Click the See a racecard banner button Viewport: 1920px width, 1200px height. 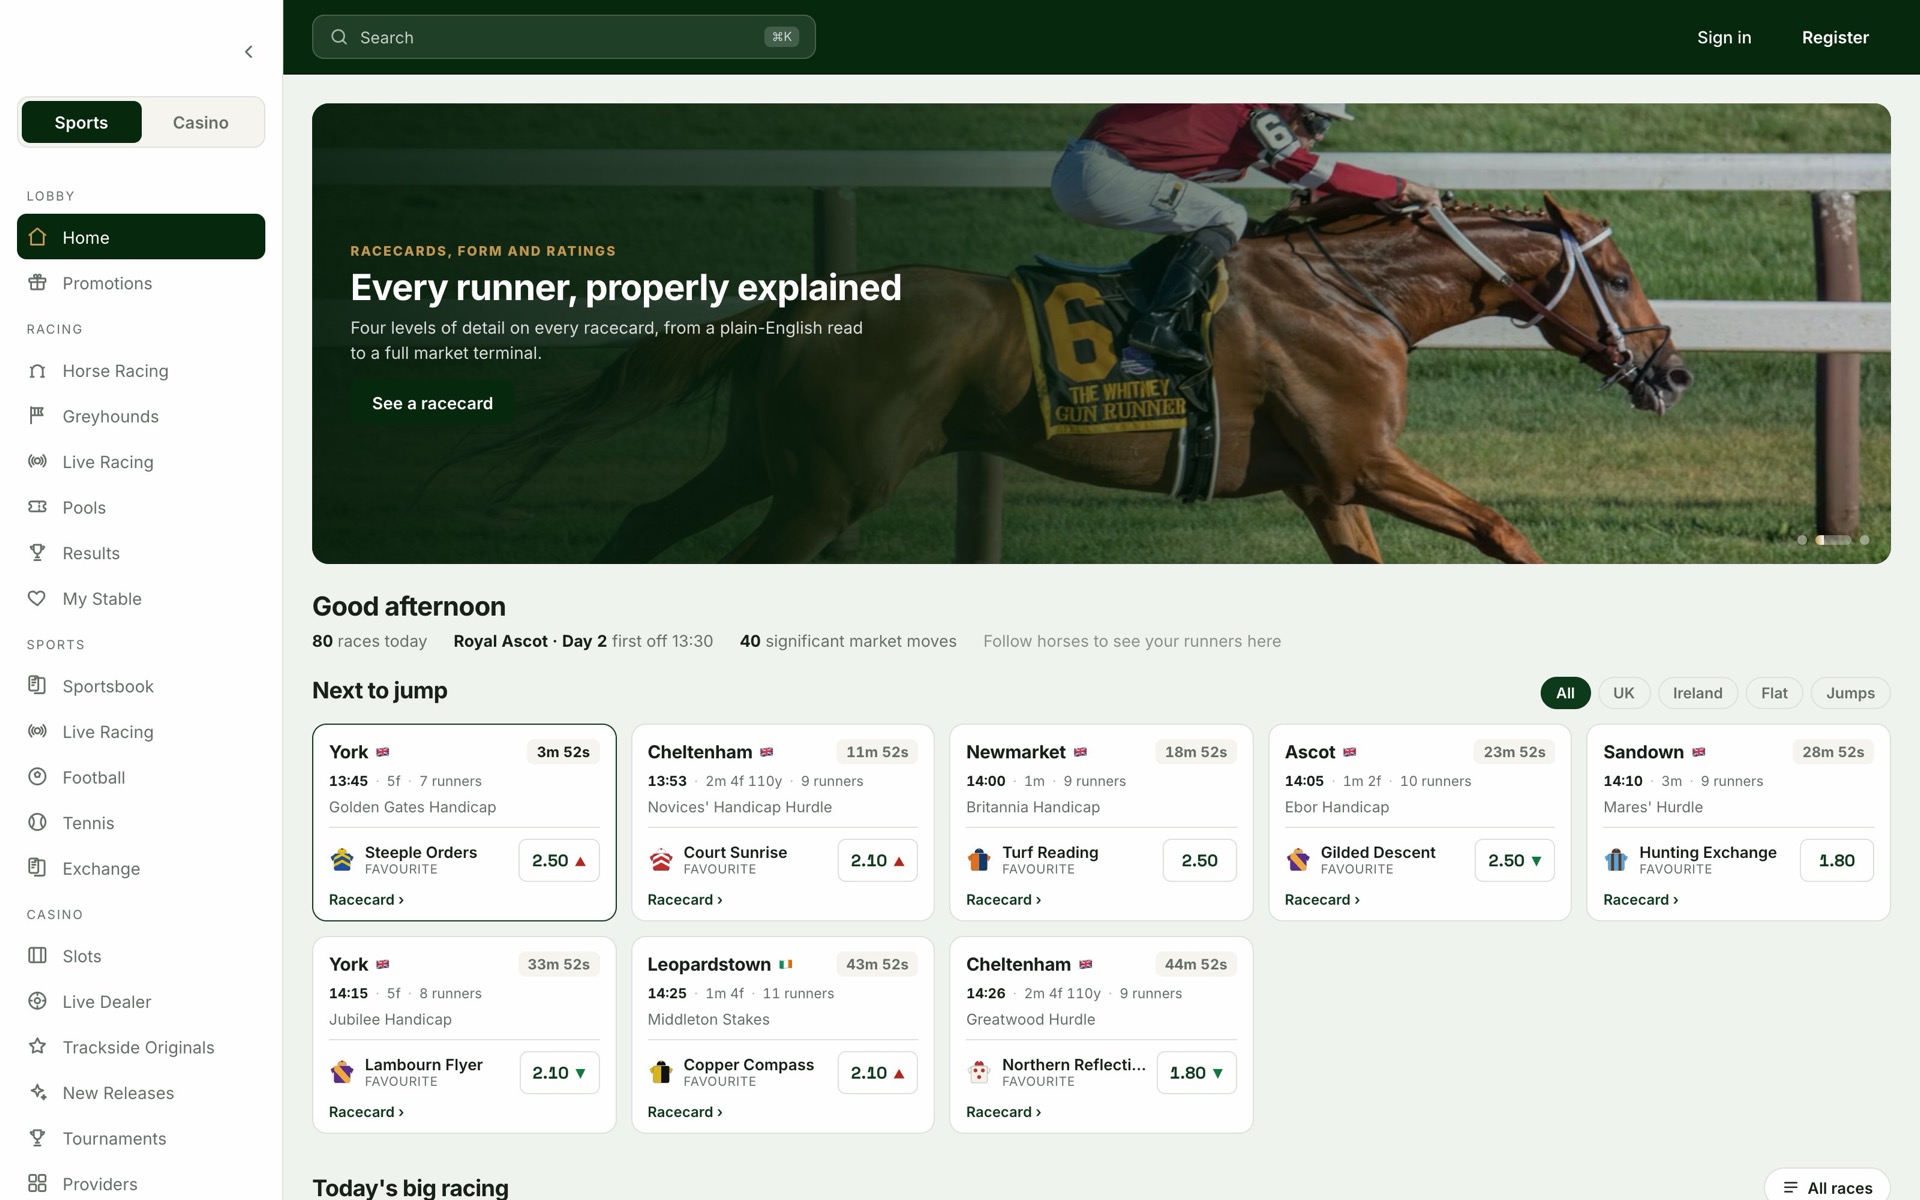tap(432, 403)
